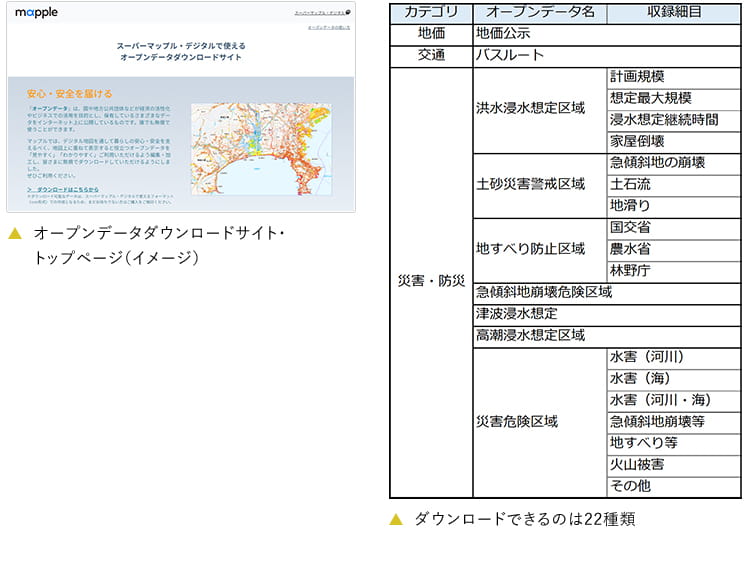Click the トップページ（イメージ） caption text

click(116, 257)
